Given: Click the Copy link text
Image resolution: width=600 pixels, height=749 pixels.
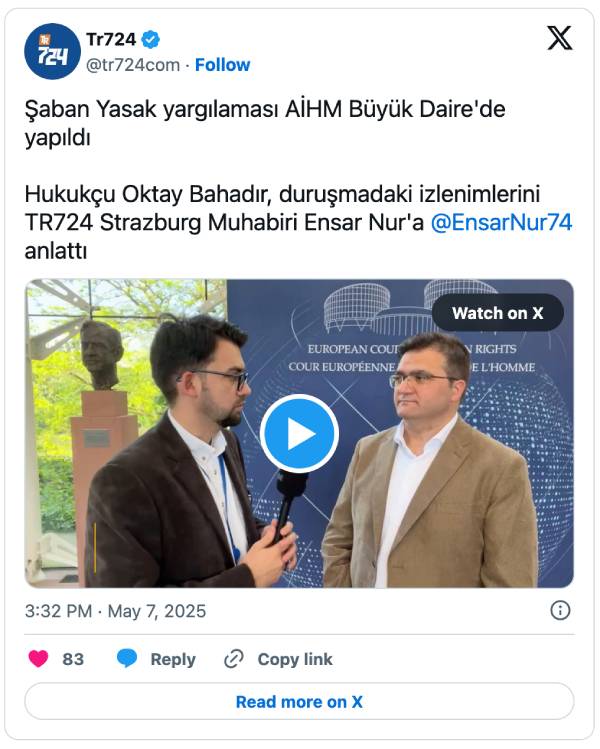Looking at the screenshot, I should [295, 659].
